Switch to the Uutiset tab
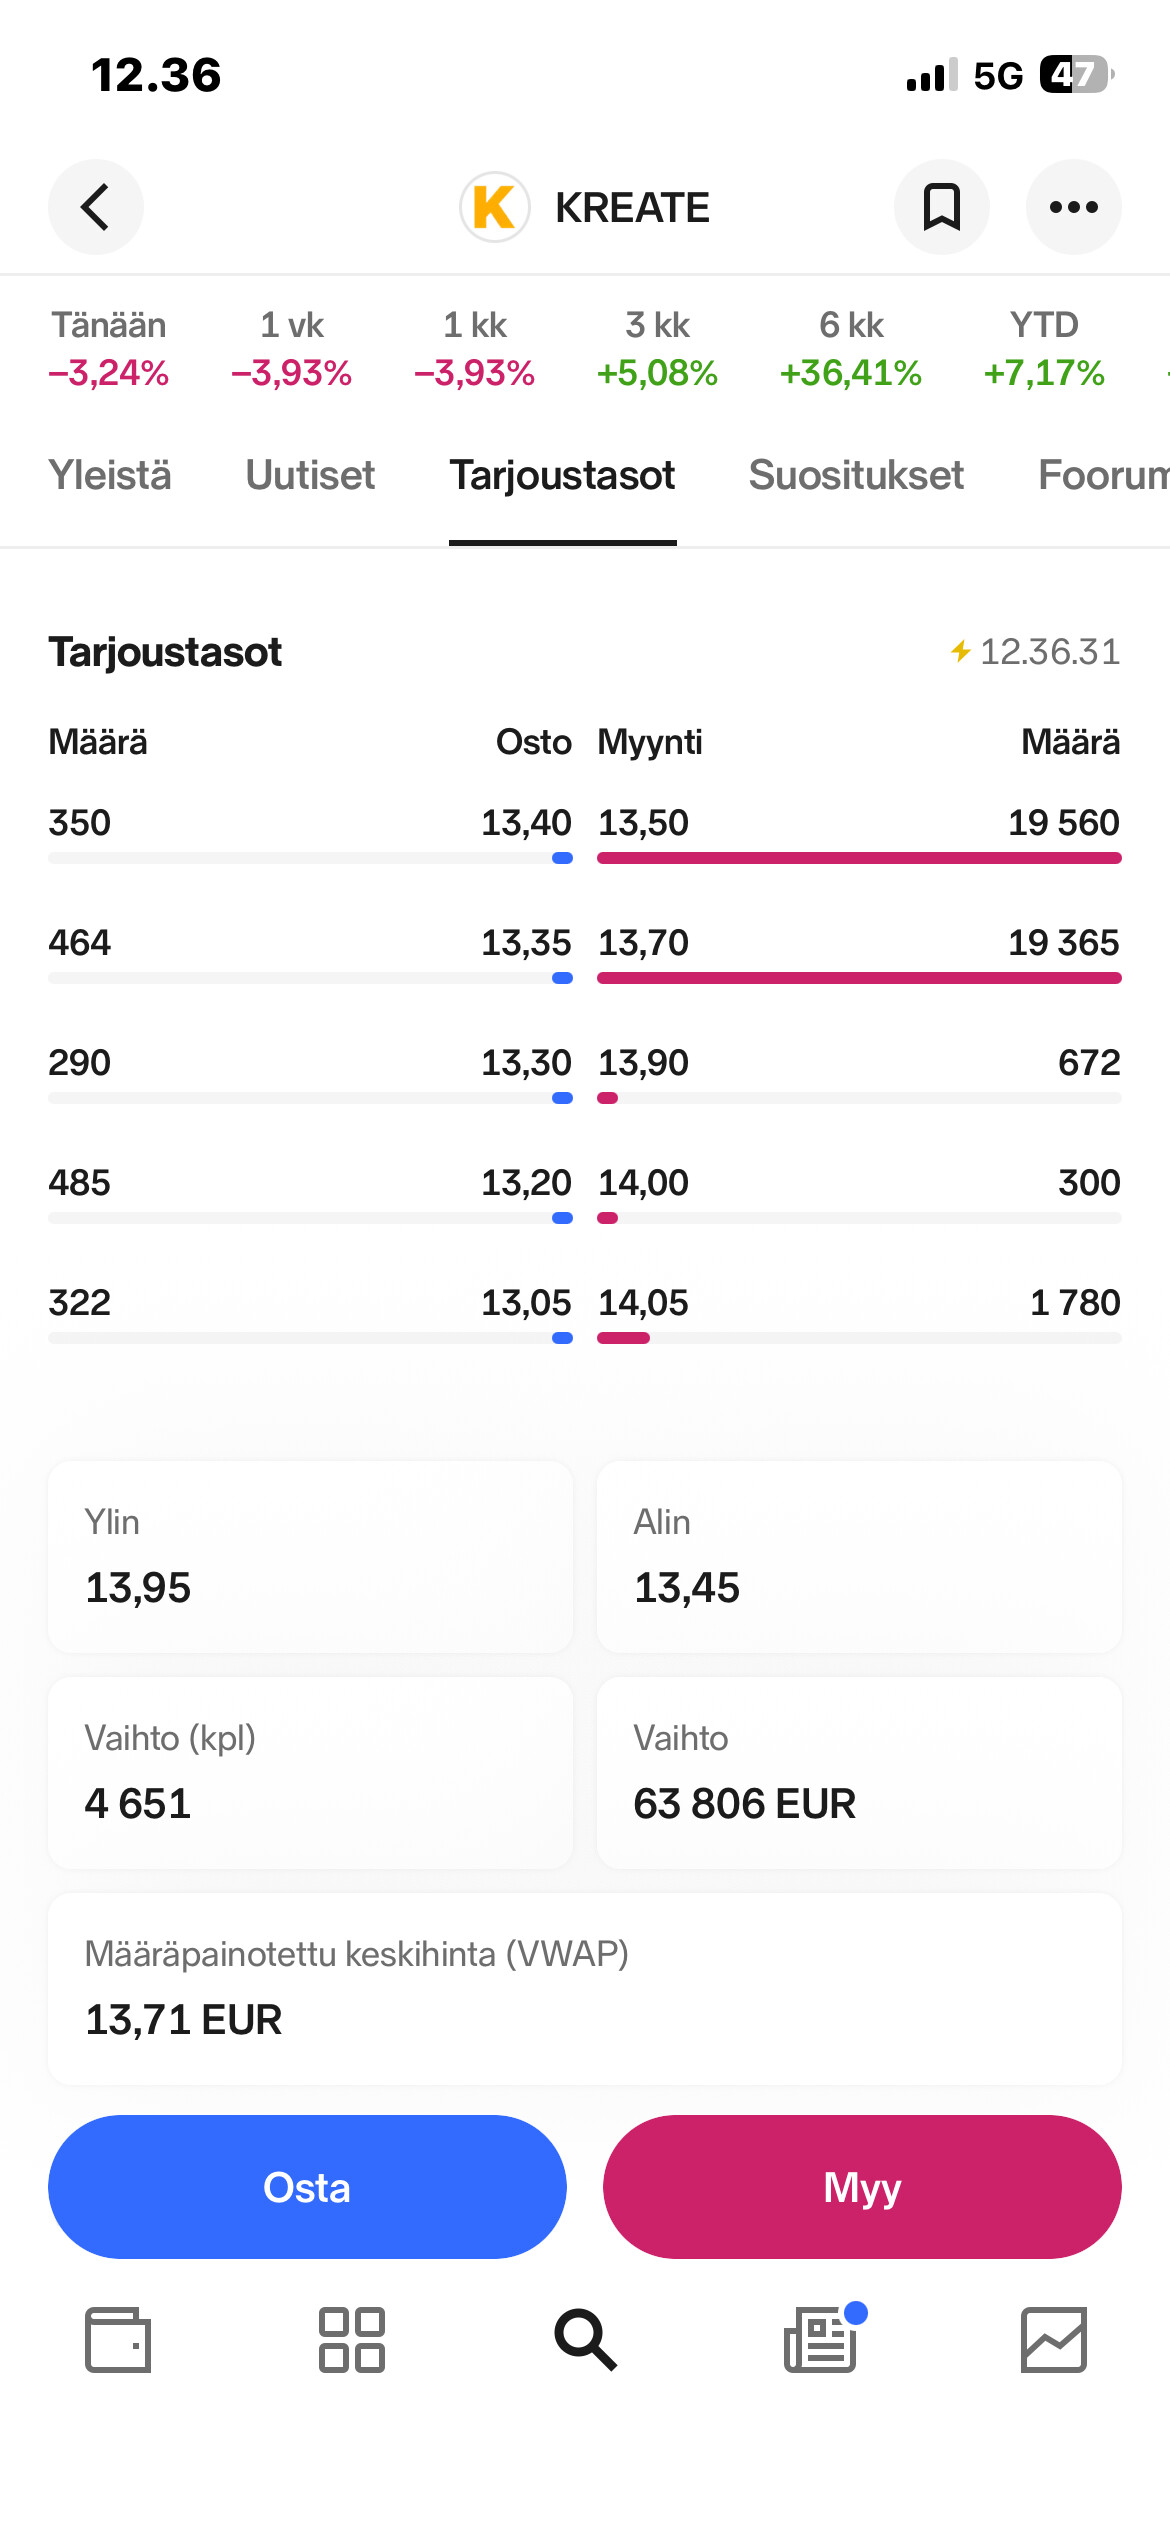The height and width of the screenshot is (2532, 1170). point(310,475)
